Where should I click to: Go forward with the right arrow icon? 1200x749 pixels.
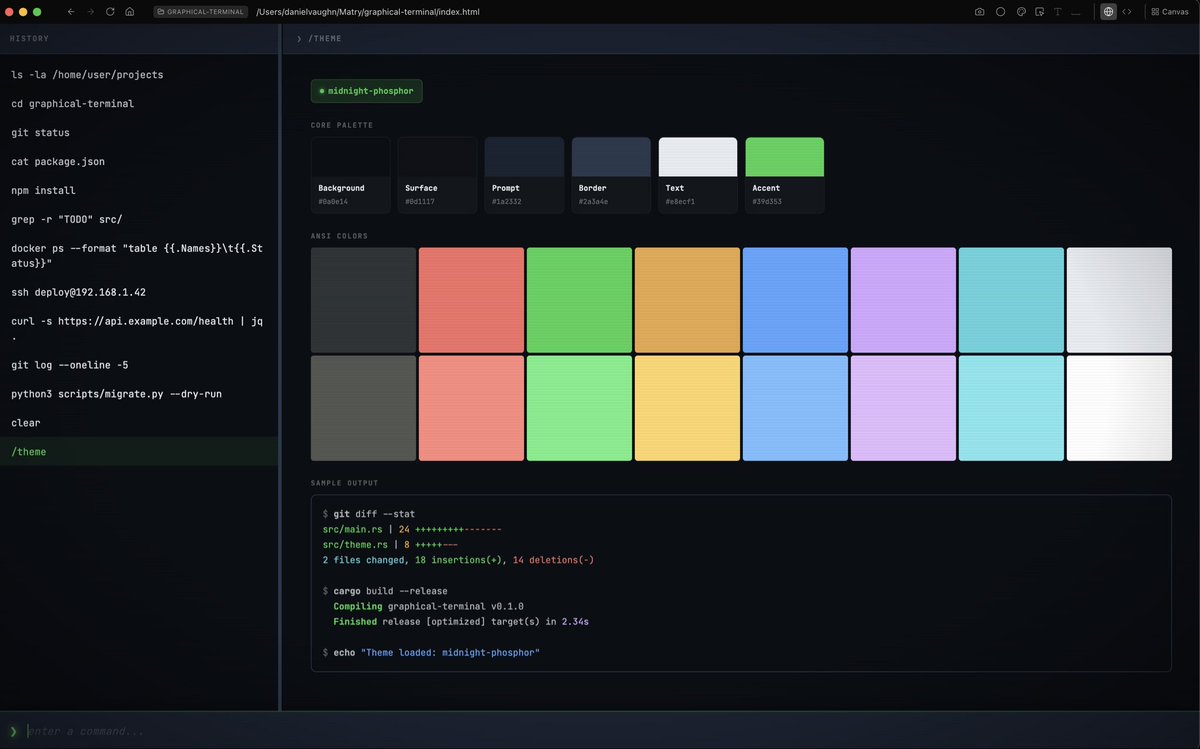click(90, 11)
